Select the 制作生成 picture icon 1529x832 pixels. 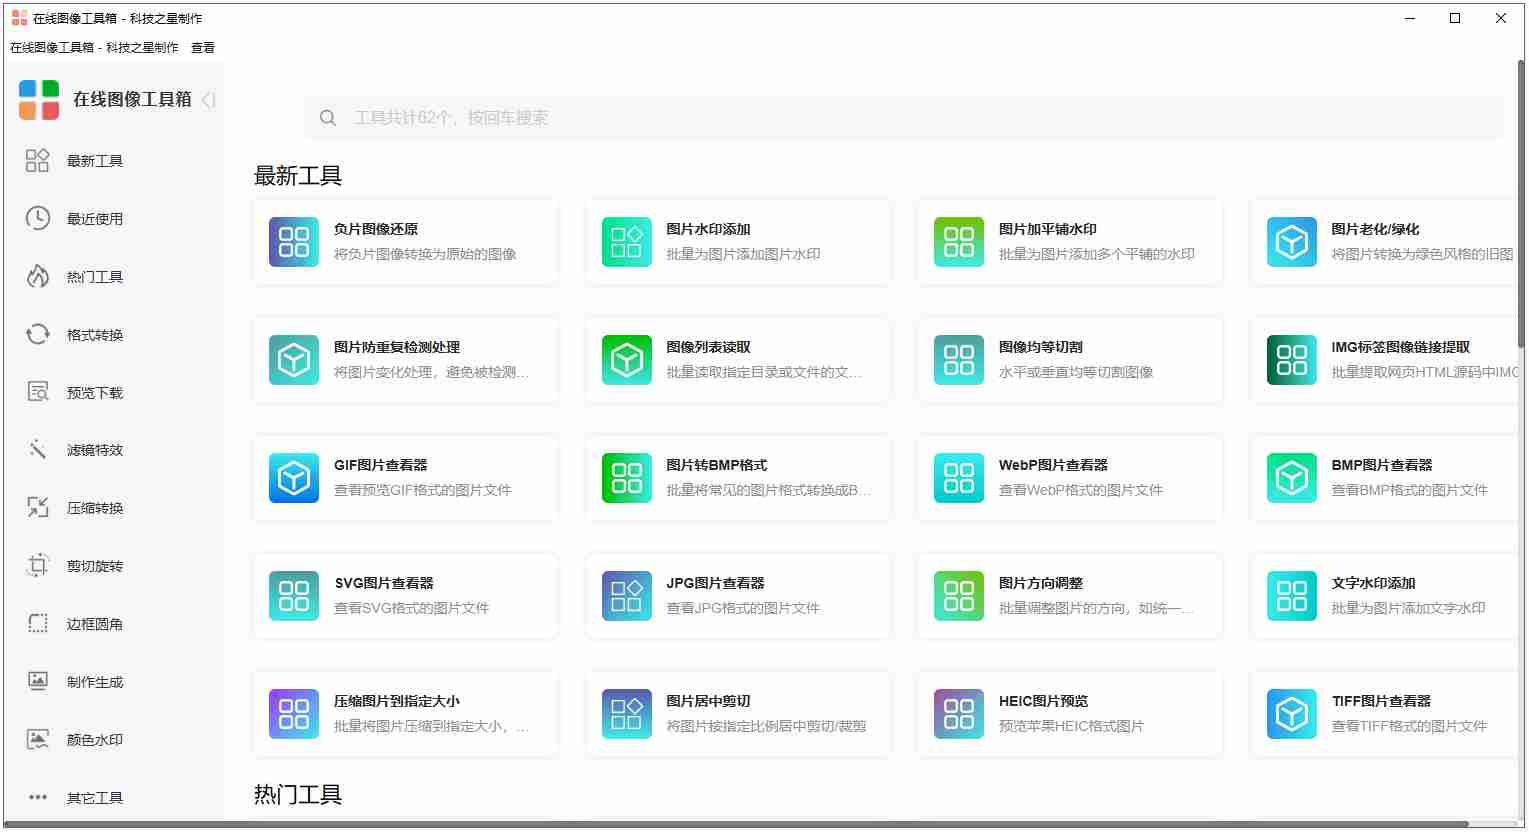tap(37, 681)
